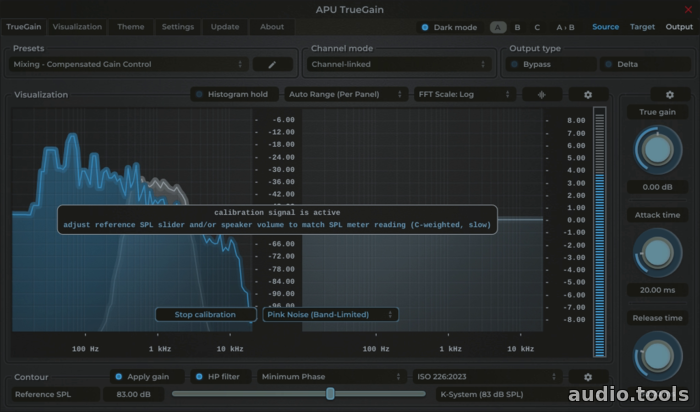Viewport: 700px width, 412px height.
Task: Switch to the Visualization tab
Action: (x=77, y=27)
